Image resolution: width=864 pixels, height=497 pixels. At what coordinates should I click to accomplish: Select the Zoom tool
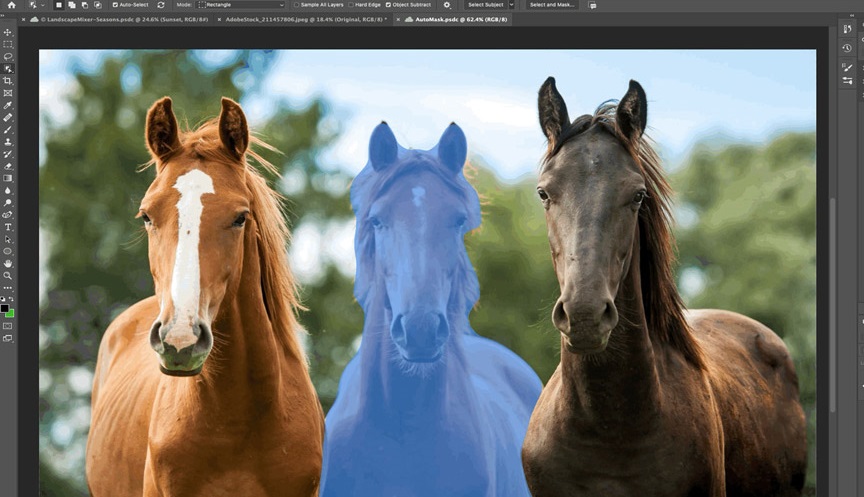(8, 275)
